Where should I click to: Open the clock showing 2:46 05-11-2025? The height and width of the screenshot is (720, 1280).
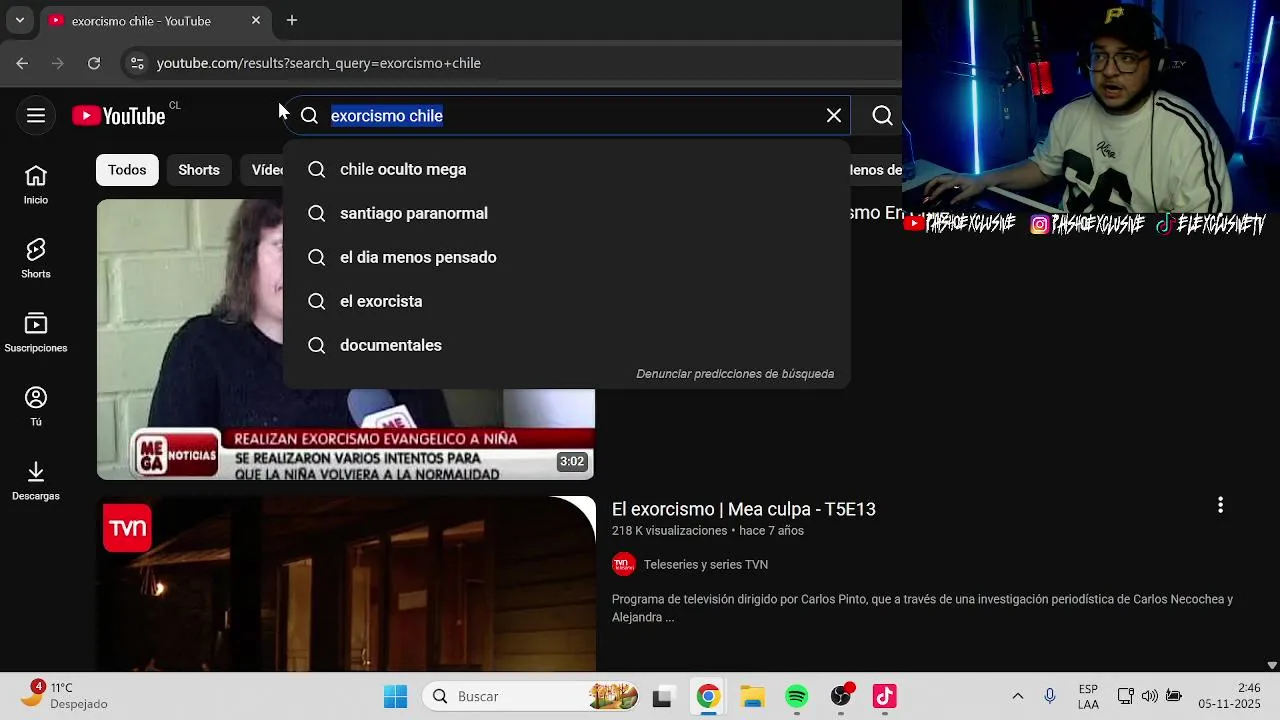point(1229,696)
